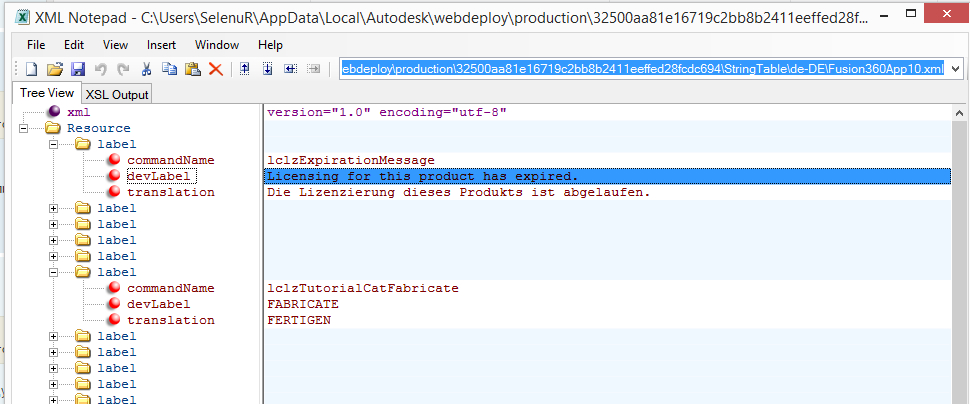This screenshot has height=404, width=970.
Task: Collapse the first label node under Resource
Action: (x=53, y=144)
